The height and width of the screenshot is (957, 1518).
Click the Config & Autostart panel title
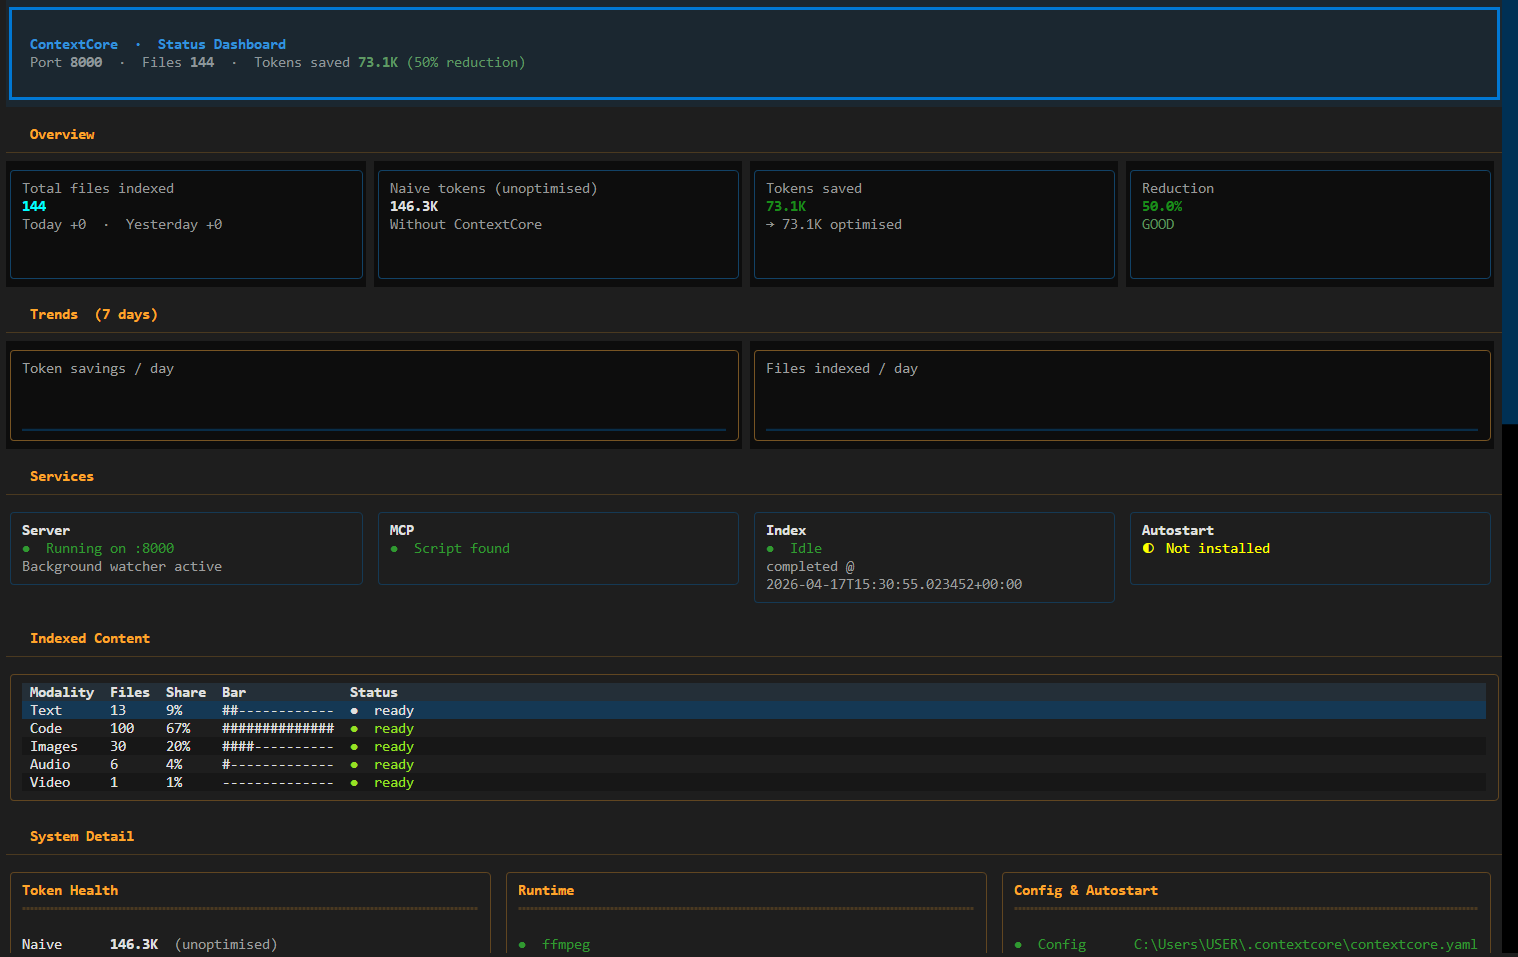(1086, 890)
